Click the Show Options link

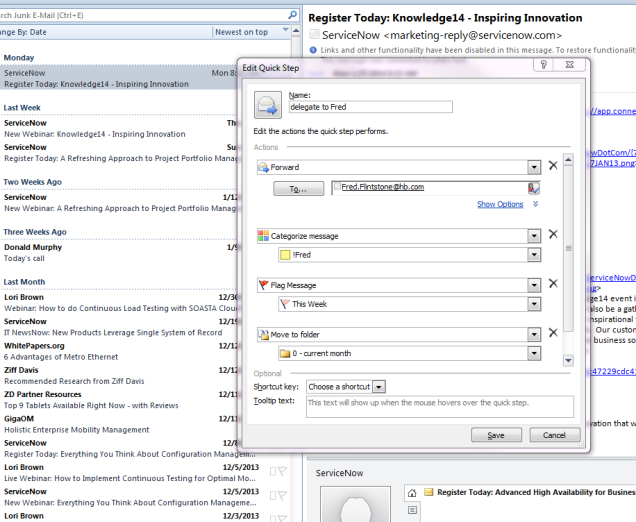[x=499, y=204]
